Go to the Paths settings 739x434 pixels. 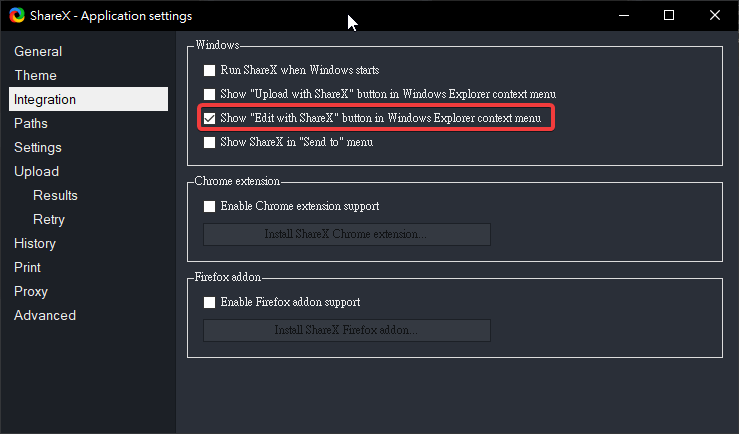31,123
